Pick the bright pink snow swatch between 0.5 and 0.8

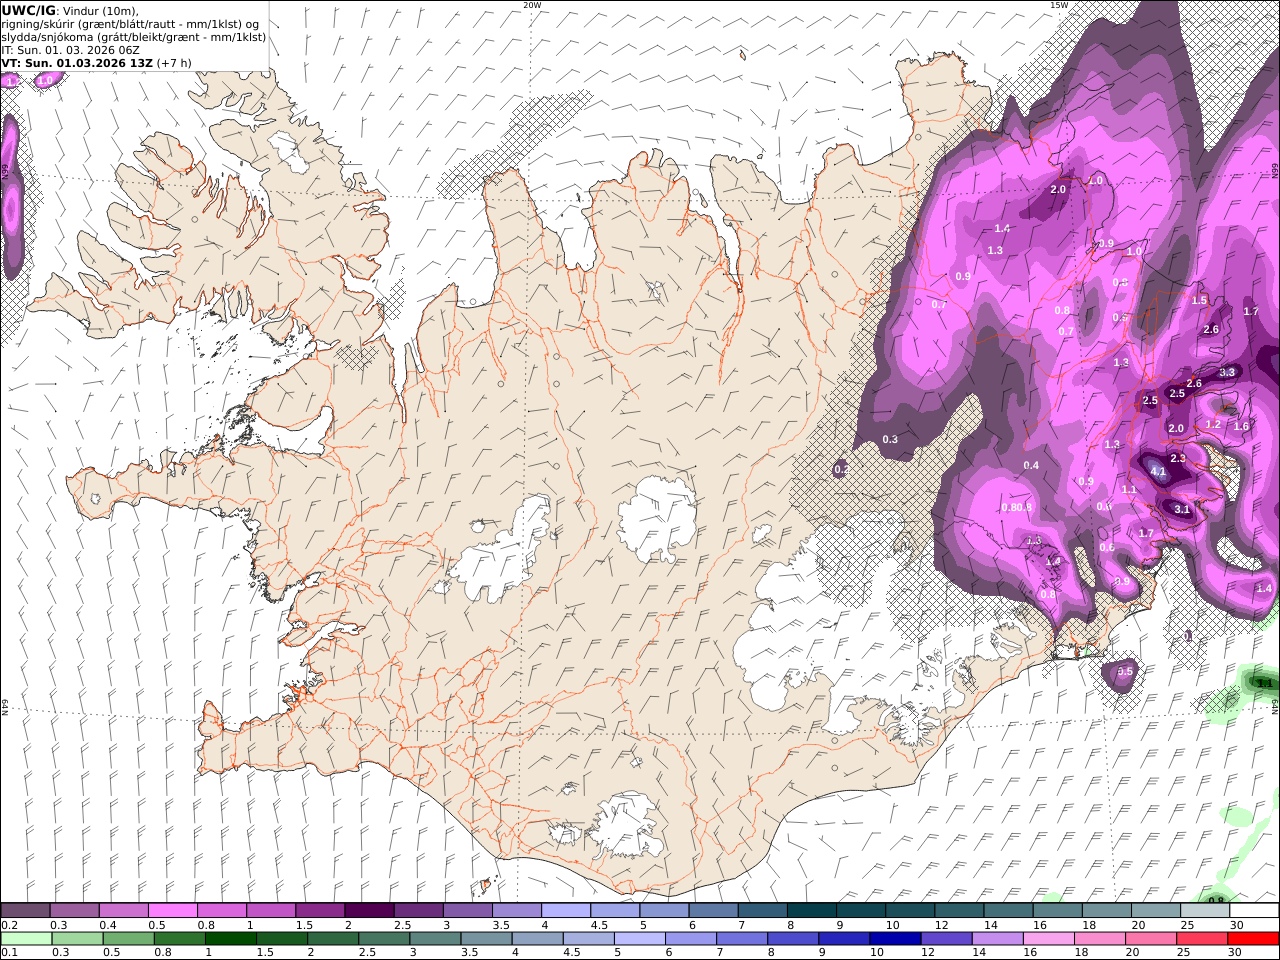[x=173, y=911]
